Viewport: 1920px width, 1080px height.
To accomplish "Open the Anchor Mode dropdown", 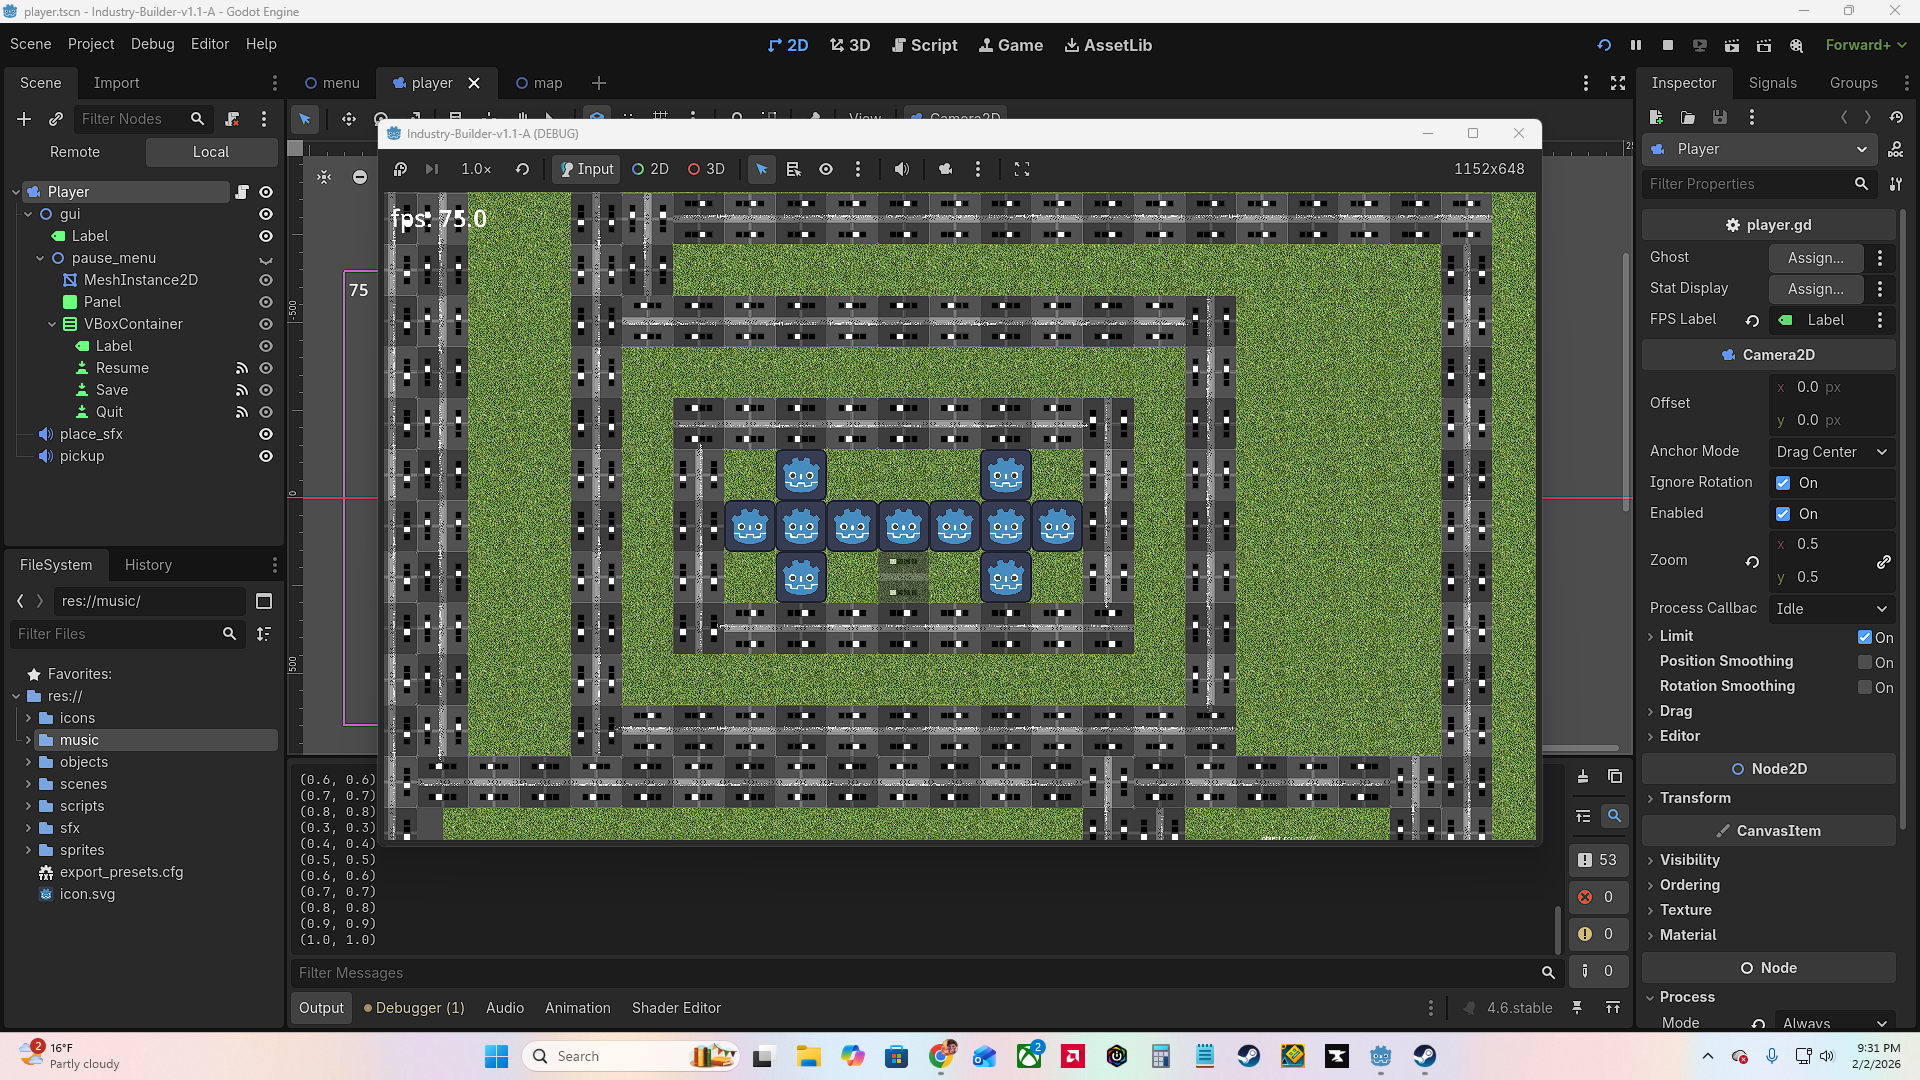I will click(1831, 452).
